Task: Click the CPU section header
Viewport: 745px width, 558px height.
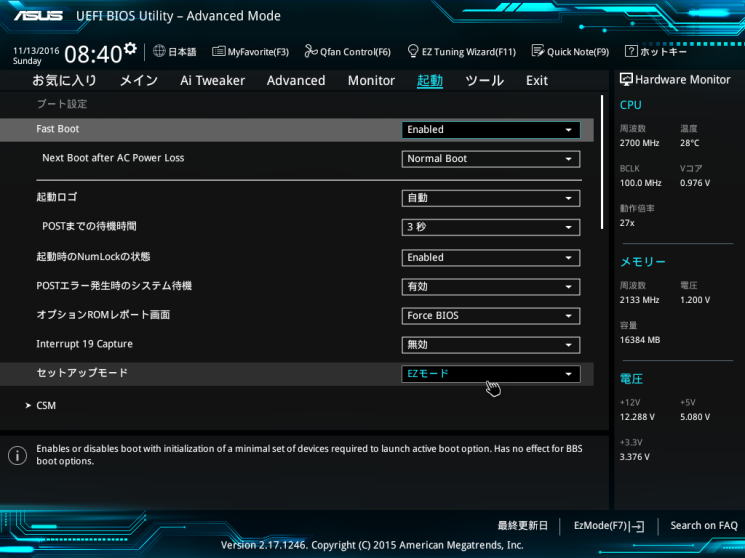Action: [x=630, y=105]
